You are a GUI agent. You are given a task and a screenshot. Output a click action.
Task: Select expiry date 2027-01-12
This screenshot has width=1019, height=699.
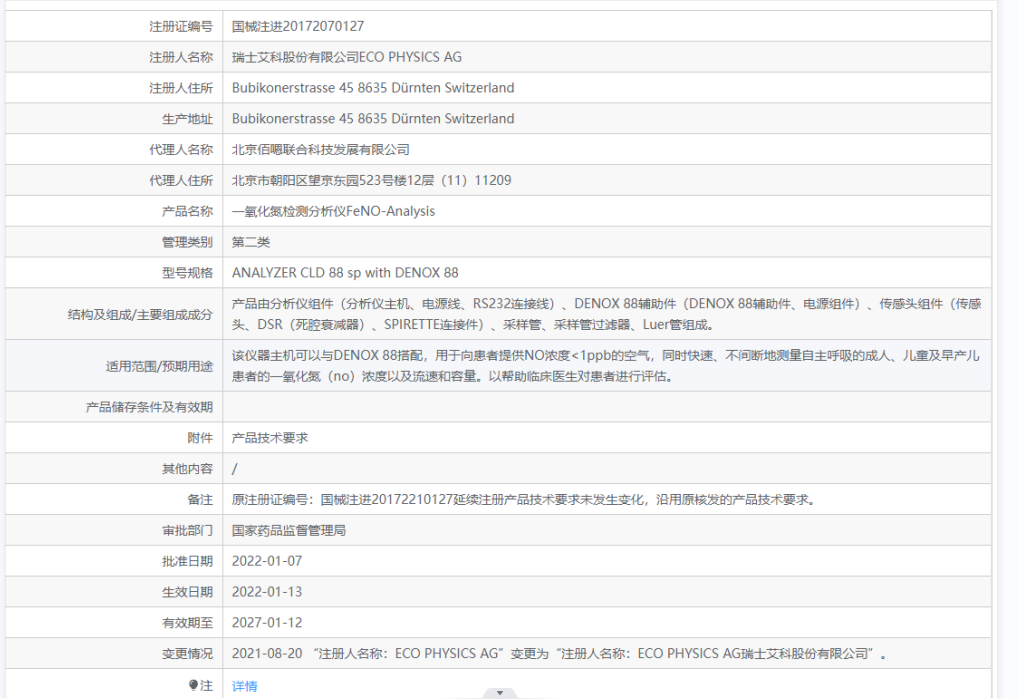[x=267, y=622]
